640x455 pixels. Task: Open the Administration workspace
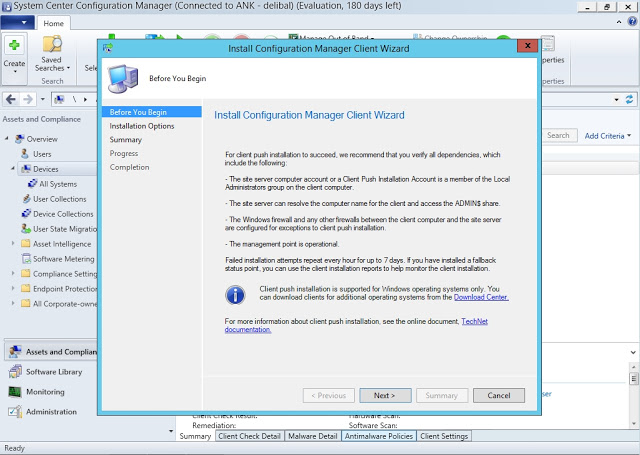tap(50, 412)
